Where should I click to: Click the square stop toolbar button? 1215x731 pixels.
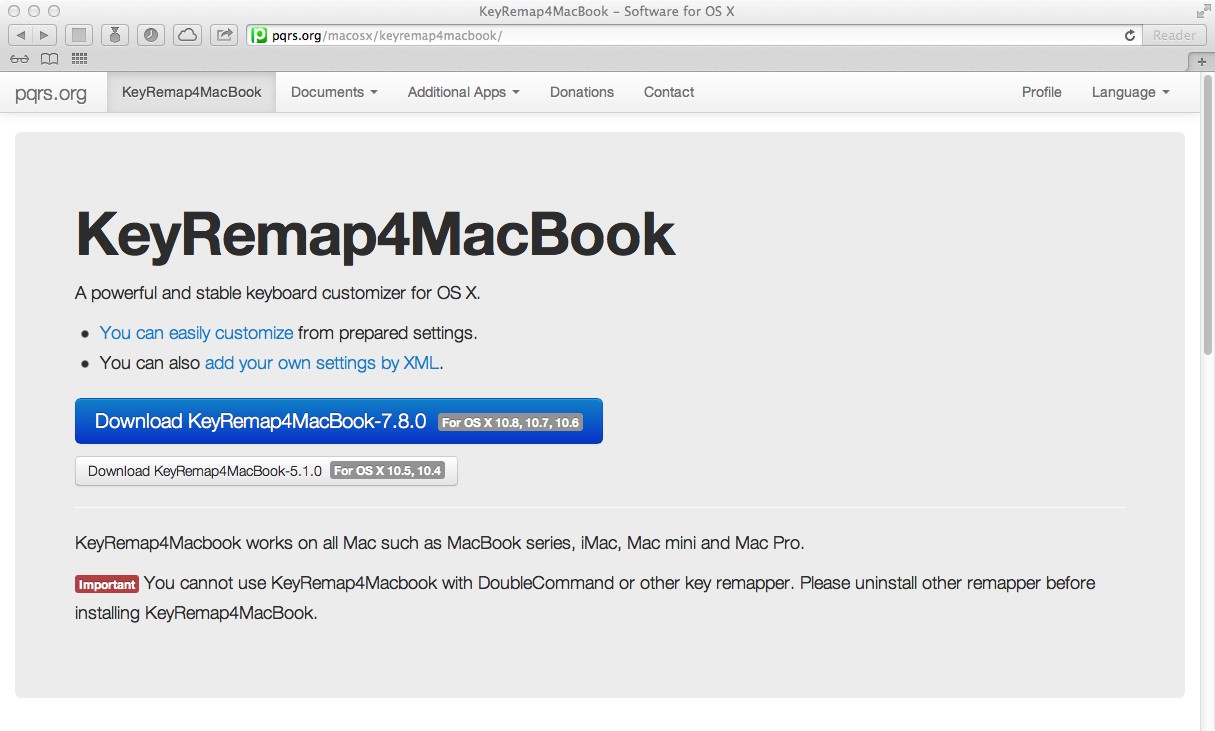click(x=79, y=35)
